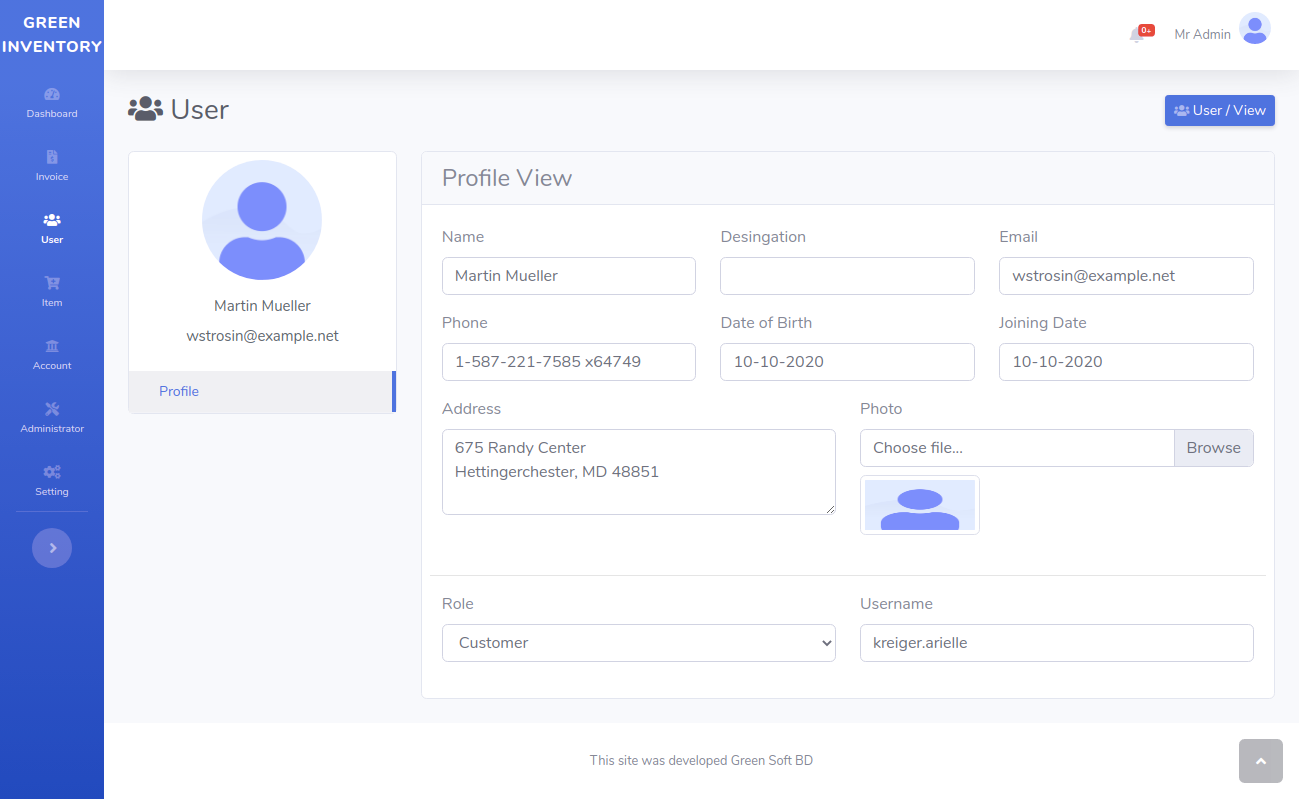Image resolution: width=1299 pixels, height=799 pixels.
Task: Click the notification bell icon
Action: [1137, 35]
